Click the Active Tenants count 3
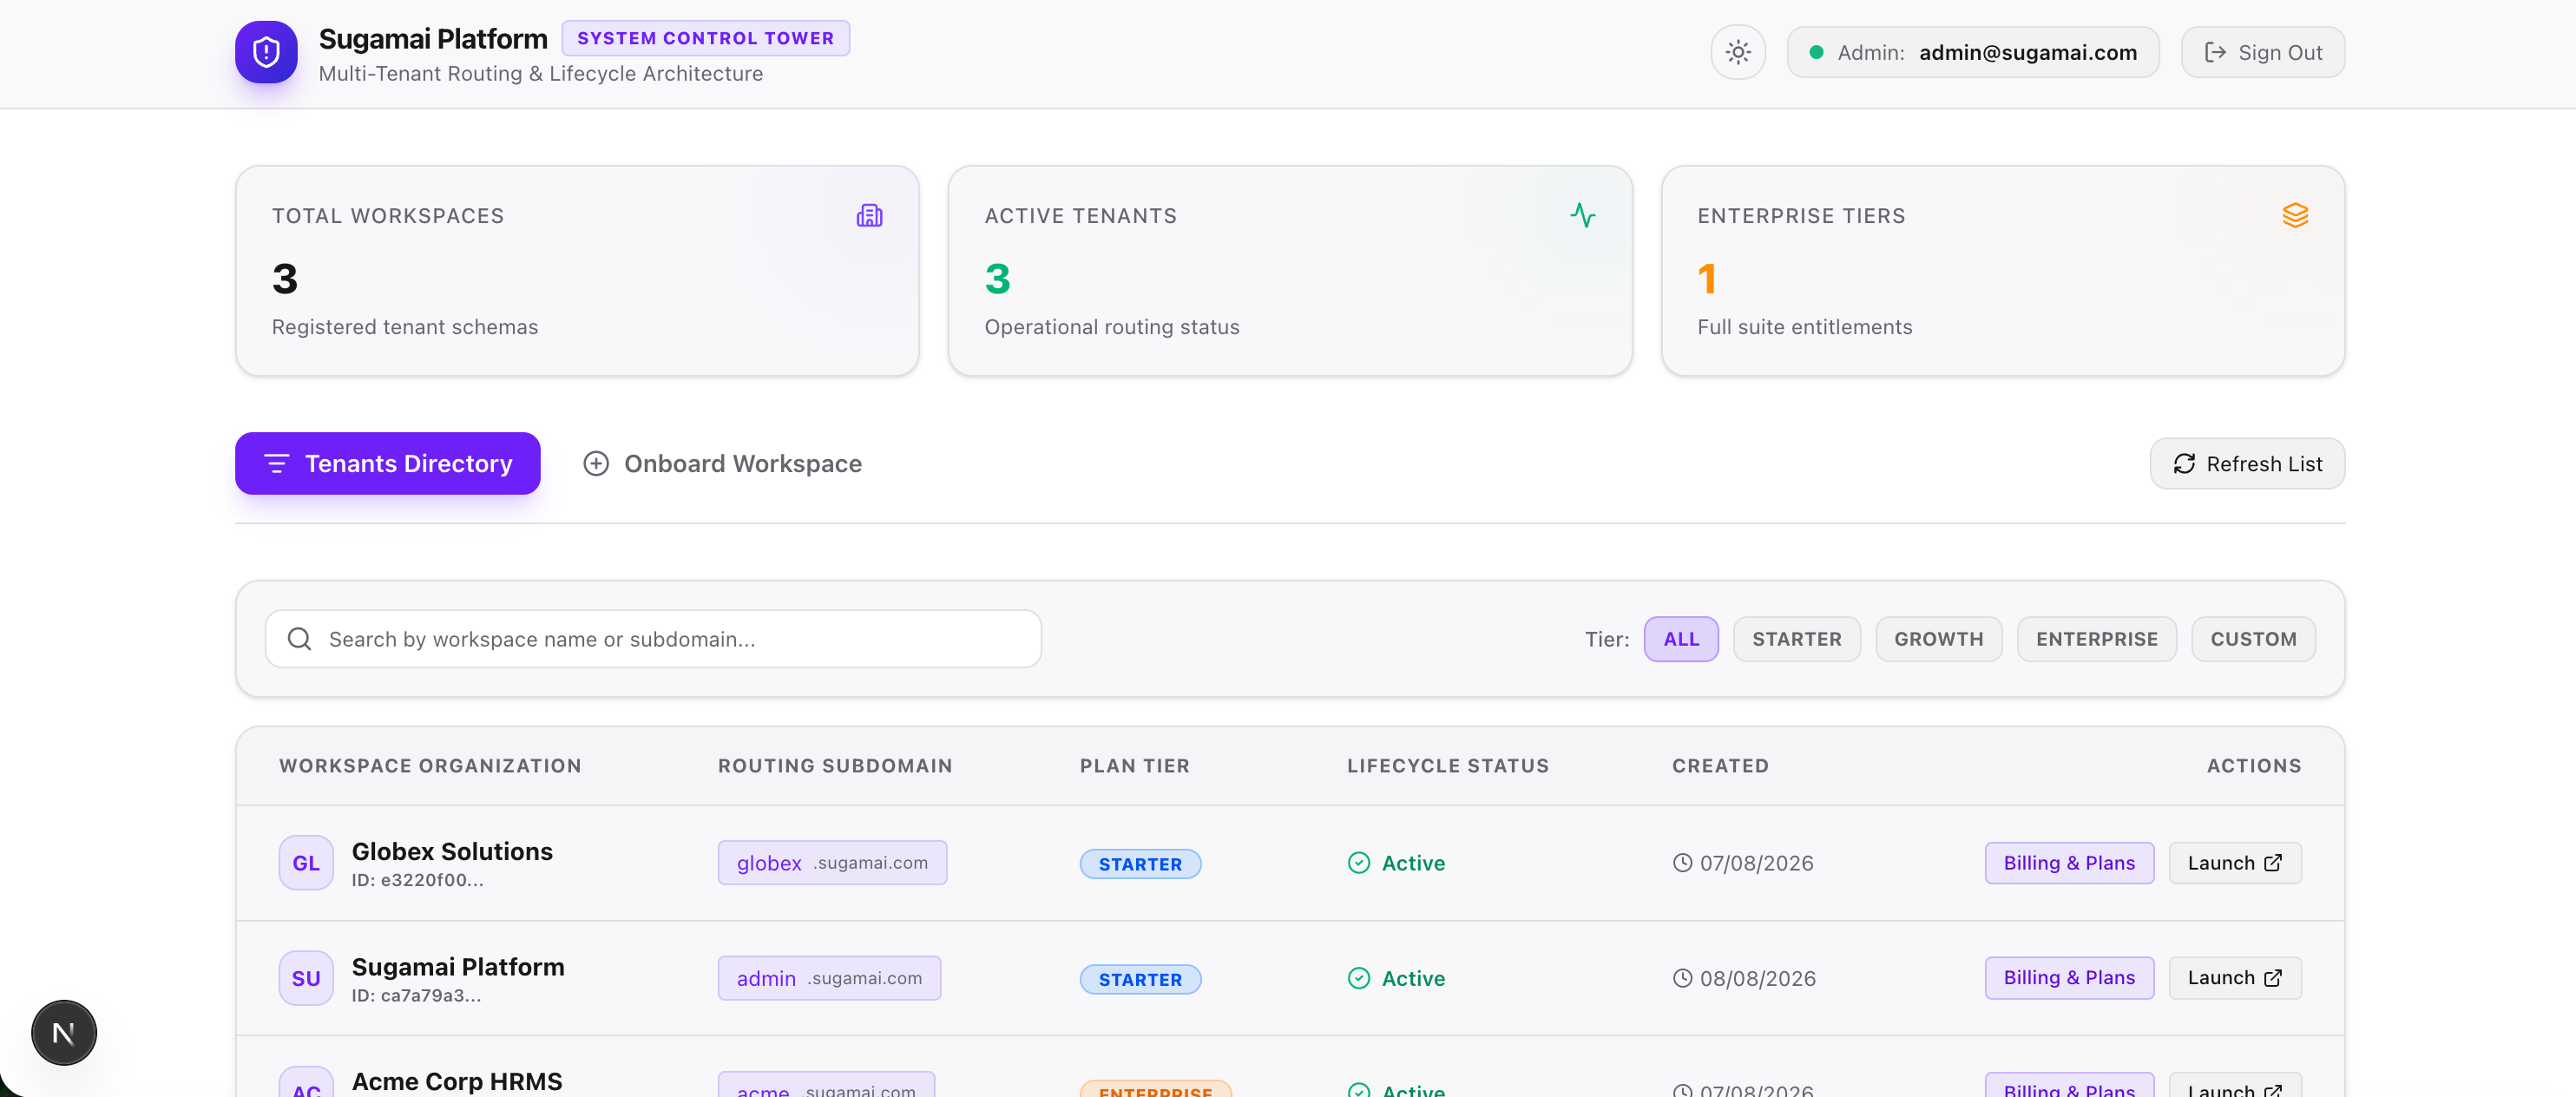The width and height of the screenshot is (2576, 1097). tap(998, 278)
